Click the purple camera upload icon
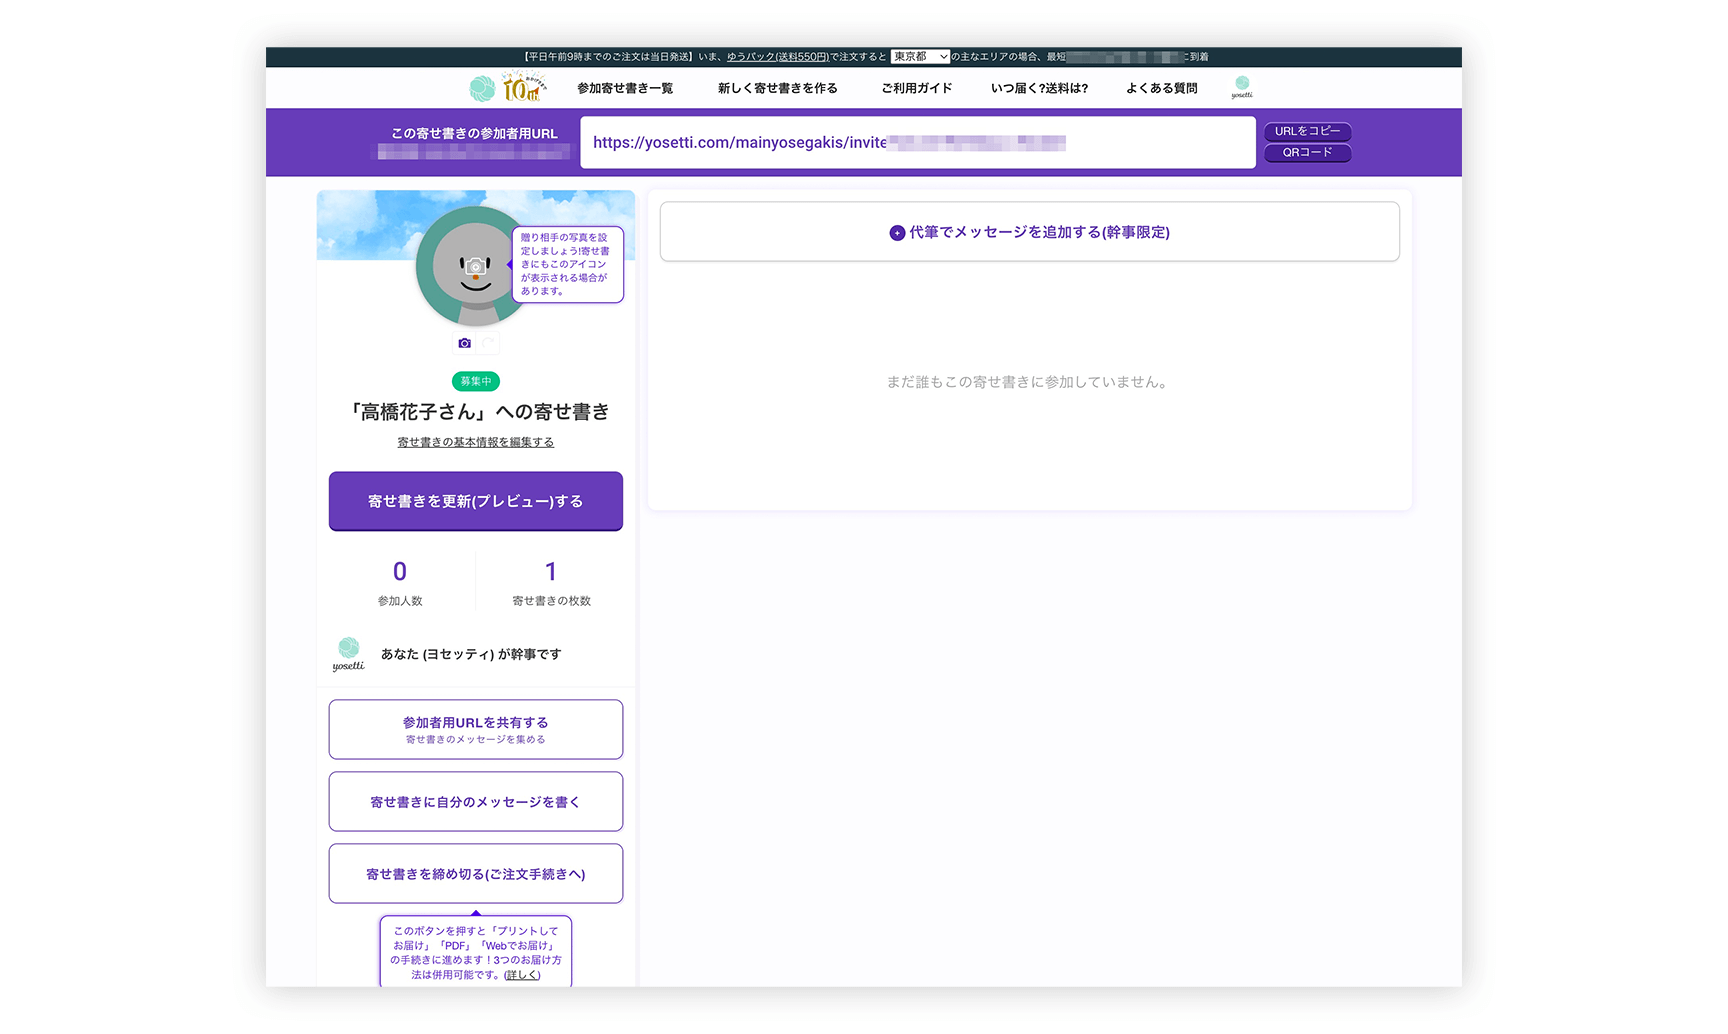Viewport: 1728px width, 1034px height. pos(465,343)
